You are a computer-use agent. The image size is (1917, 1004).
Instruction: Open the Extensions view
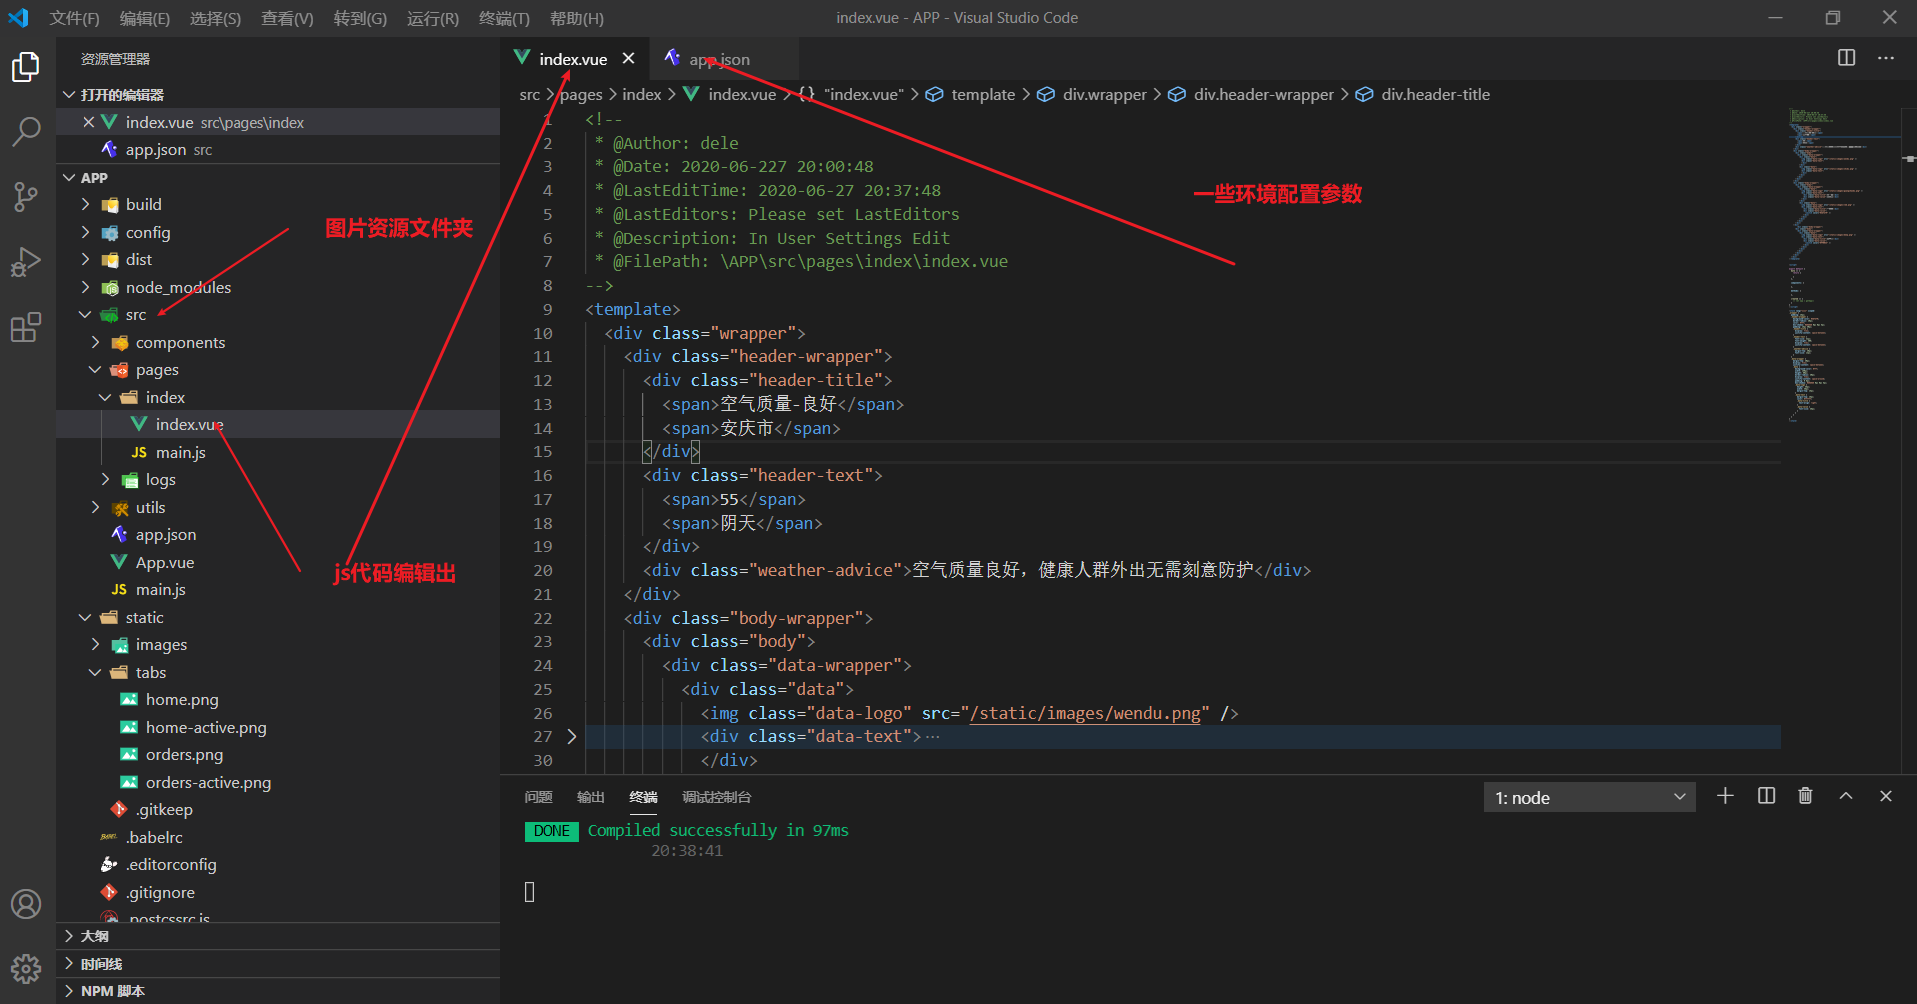26,327
